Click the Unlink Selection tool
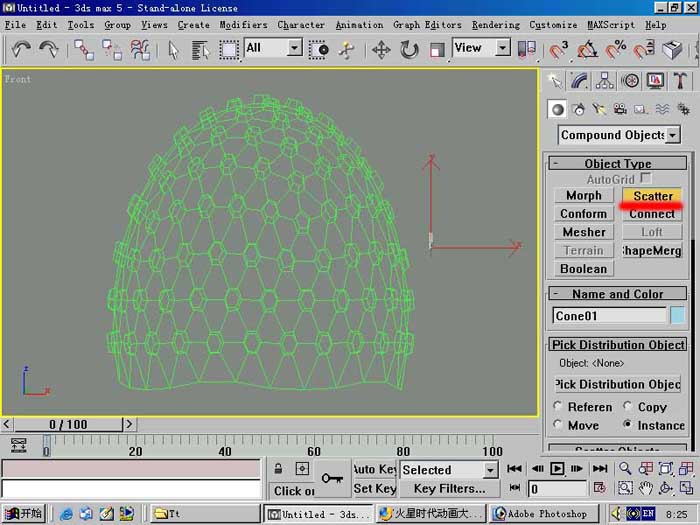700x525 pixels. (111, 50)
